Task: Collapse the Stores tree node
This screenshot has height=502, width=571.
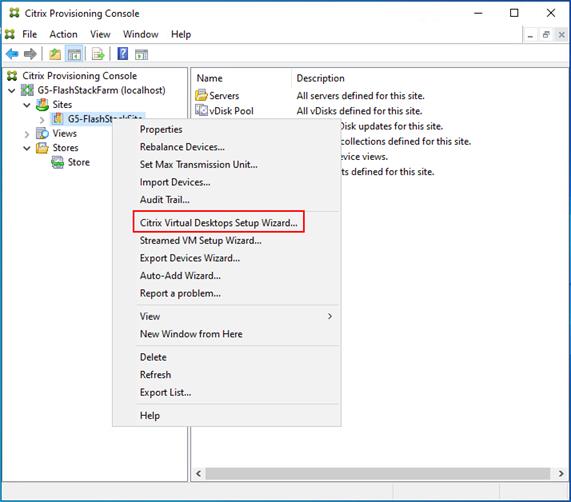Action: click(x=27, y=148)
